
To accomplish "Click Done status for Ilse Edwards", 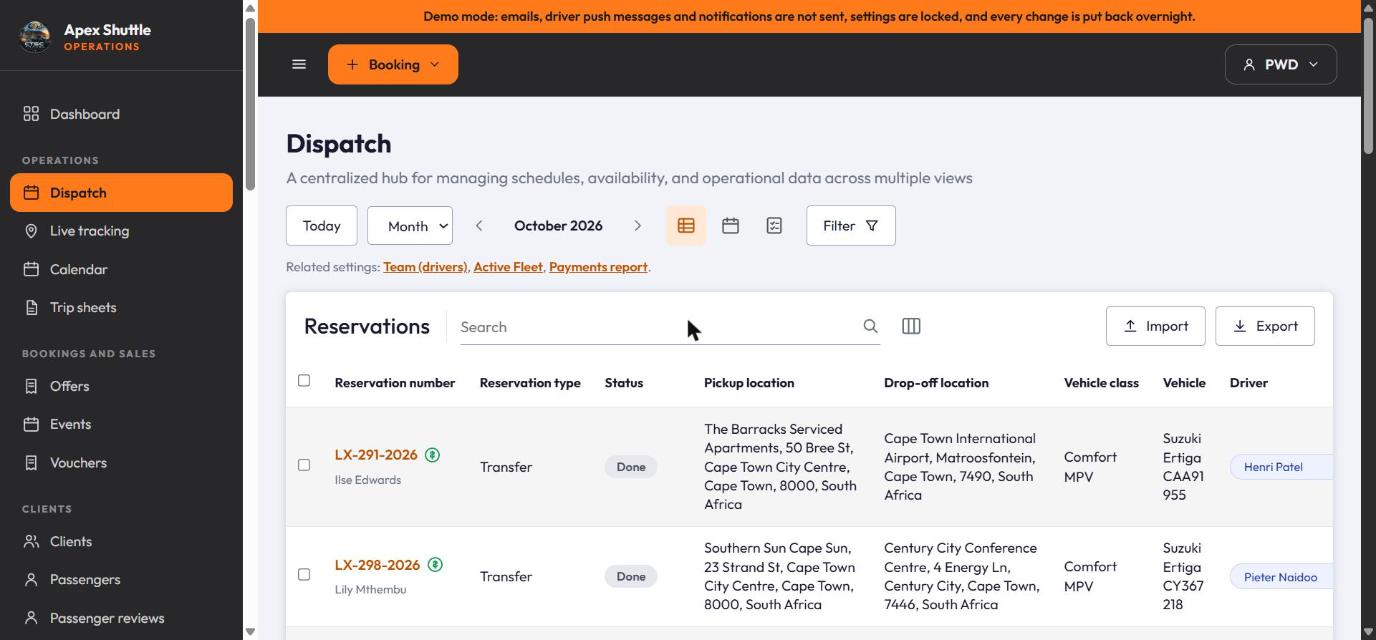I will click(x=631, y=467).
